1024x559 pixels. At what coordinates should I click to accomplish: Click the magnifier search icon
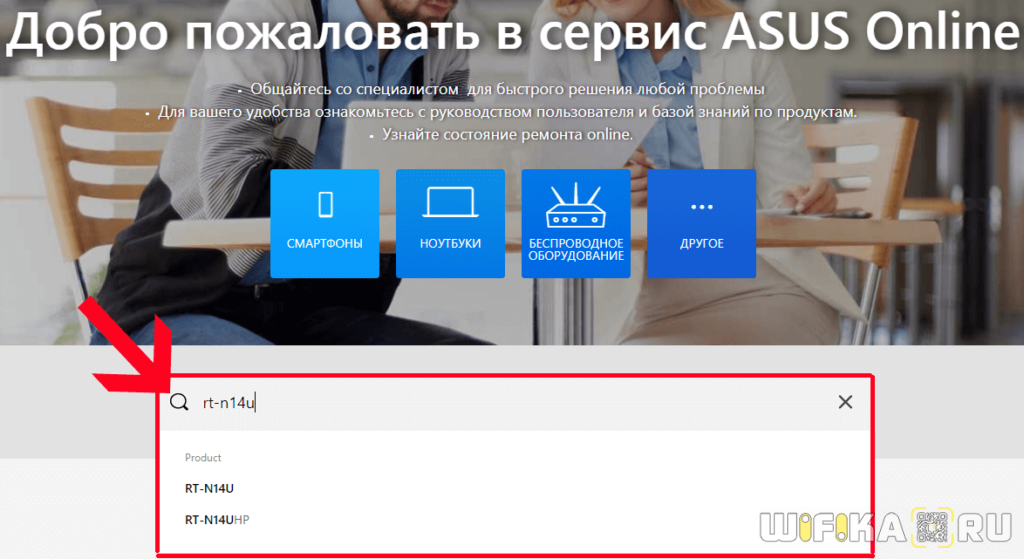click(179, 402)
